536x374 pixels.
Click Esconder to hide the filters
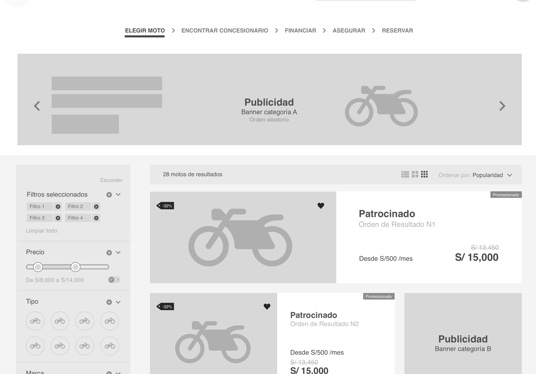coord(111,180)
